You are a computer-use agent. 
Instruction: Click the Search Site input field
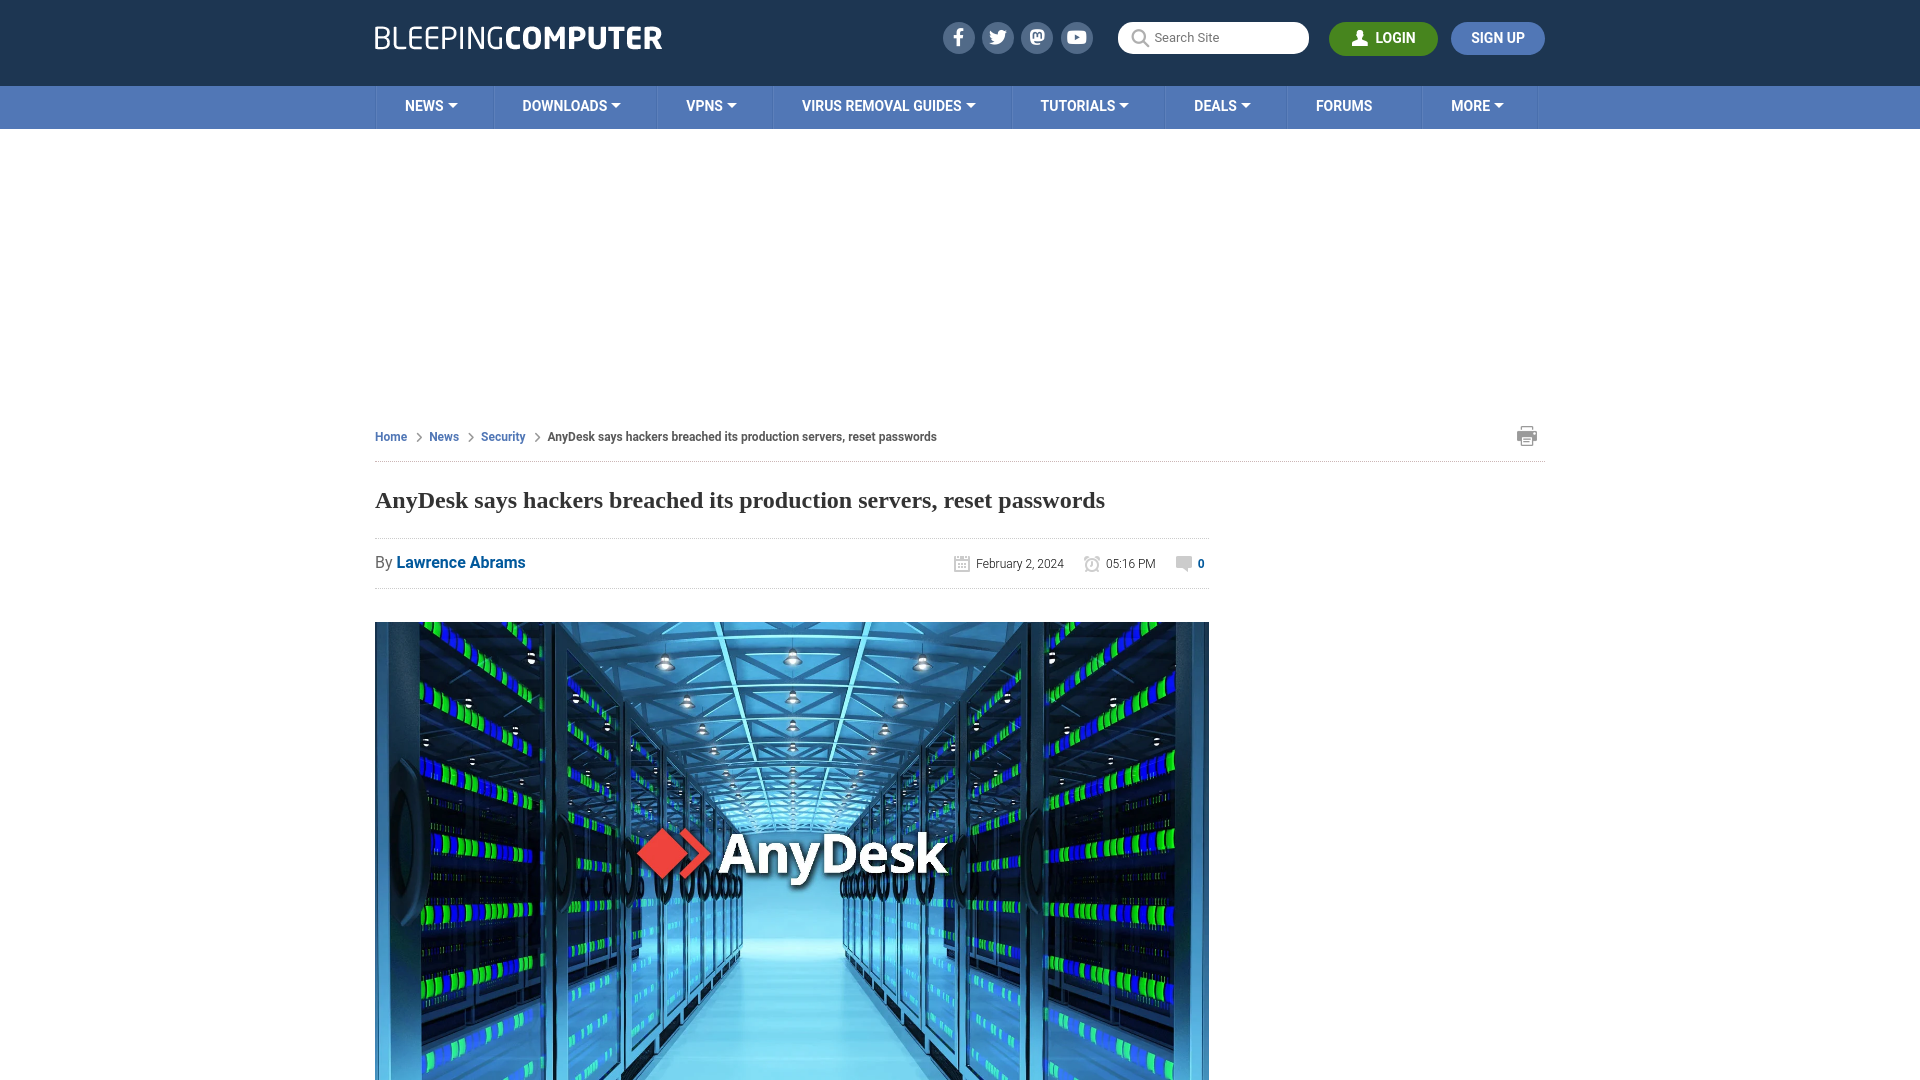pyautogui.click(x=1213, y=37)
